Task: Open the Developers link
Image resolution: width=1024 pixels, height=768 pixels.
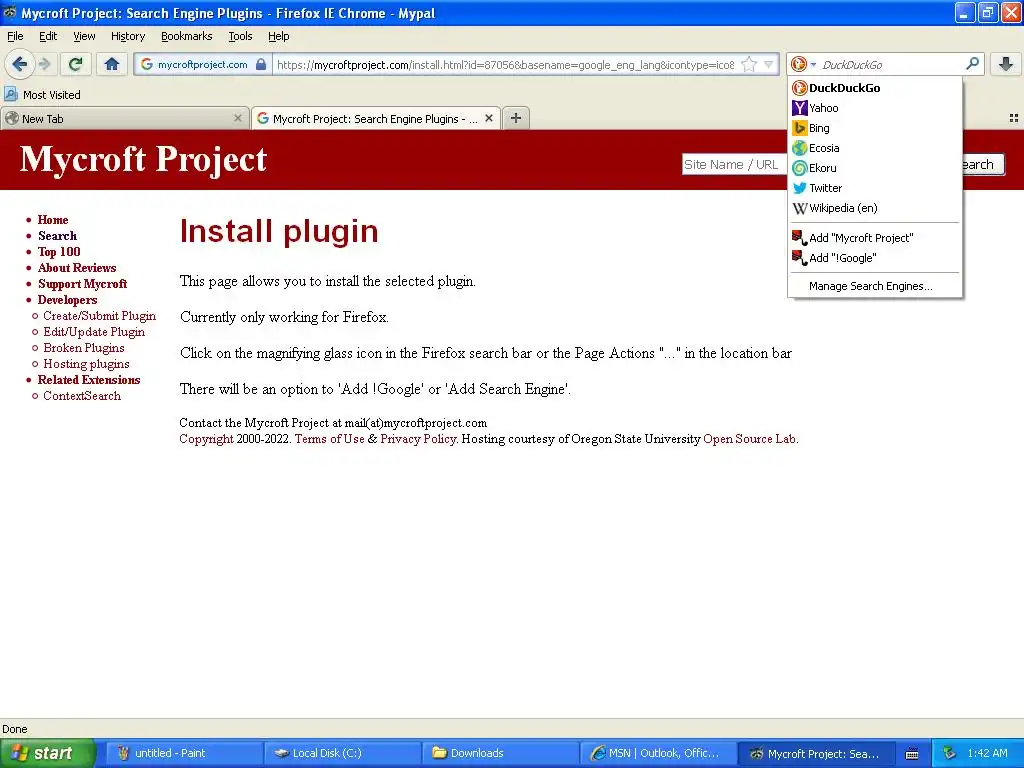Action: point(67,300)
